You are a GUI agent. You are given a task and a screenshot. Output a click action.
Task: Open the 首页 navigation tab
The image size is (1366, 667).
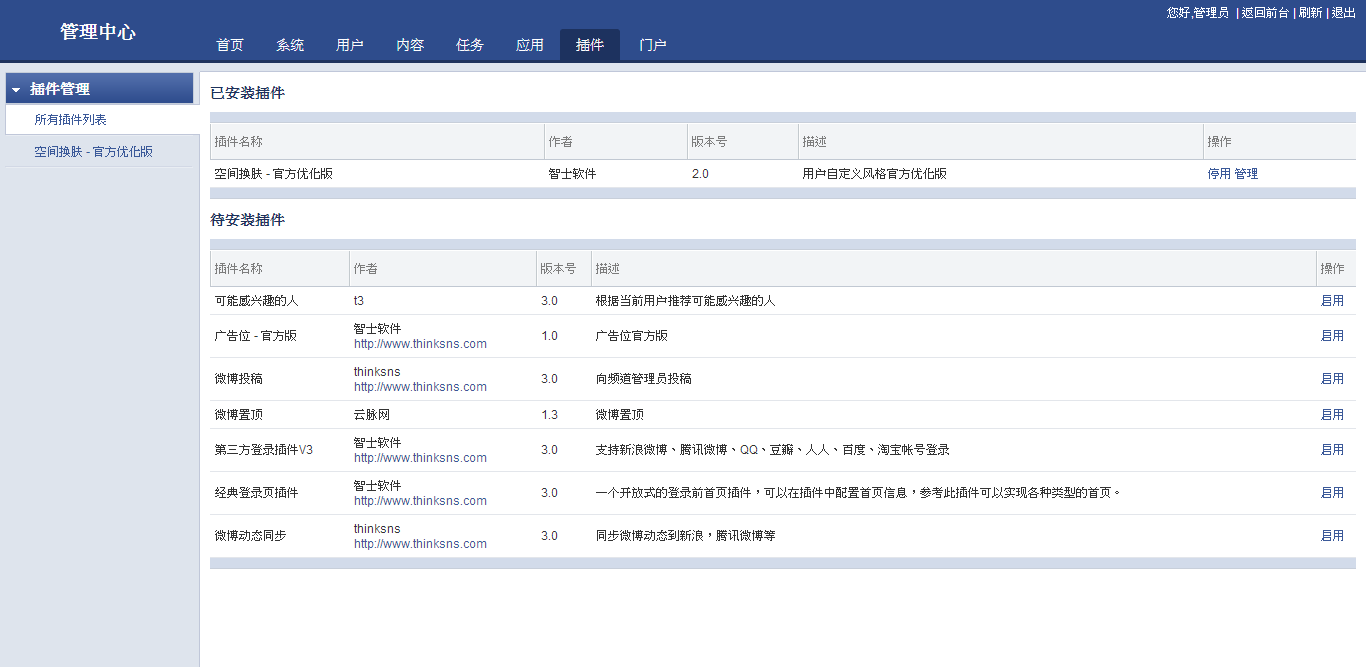[230, 45]
